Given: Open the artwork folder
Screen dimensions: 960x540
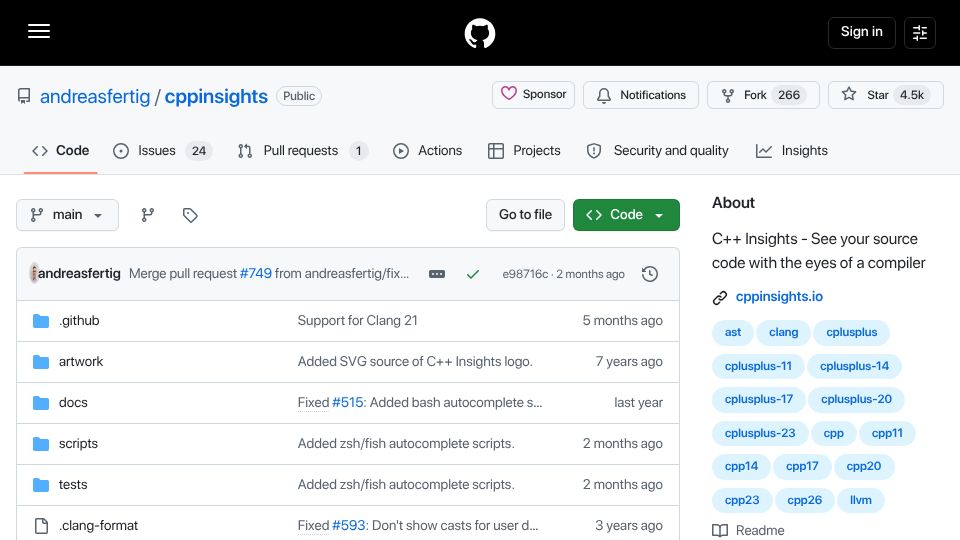Looking at the screenshot, I should coord(81,362).
